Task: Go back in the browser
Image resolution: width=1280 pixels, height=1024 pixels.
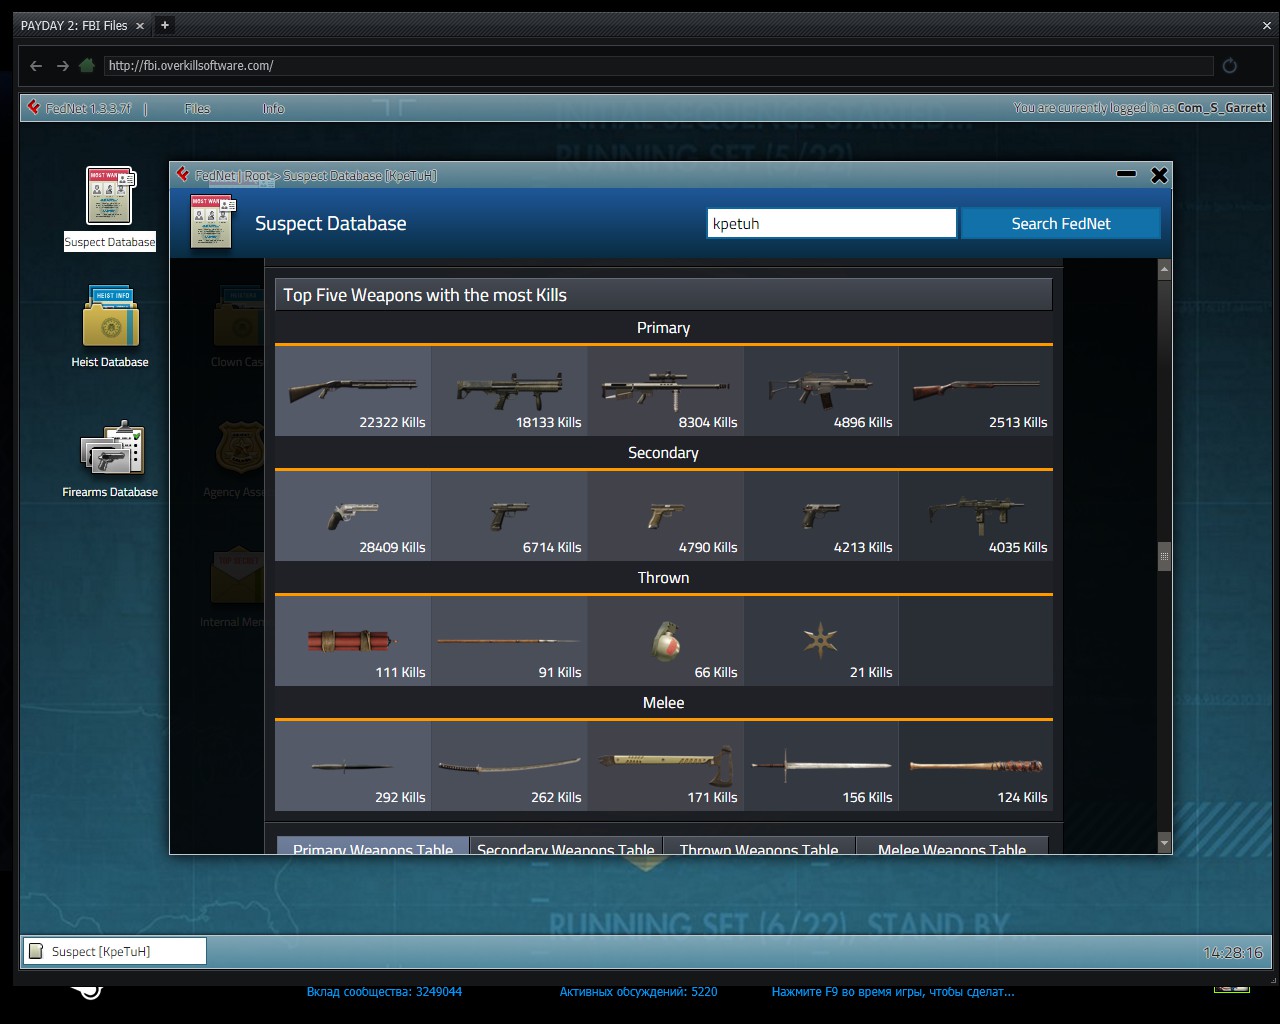Action: click(36, 66)
